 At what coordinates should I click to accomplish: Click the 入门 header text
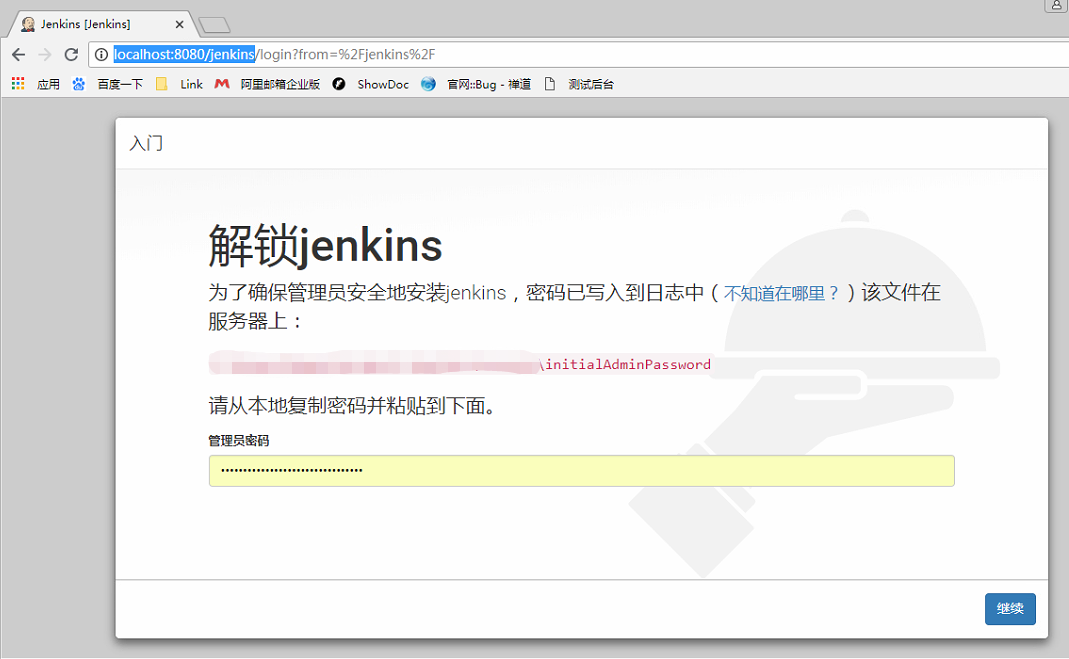point(146,143)
